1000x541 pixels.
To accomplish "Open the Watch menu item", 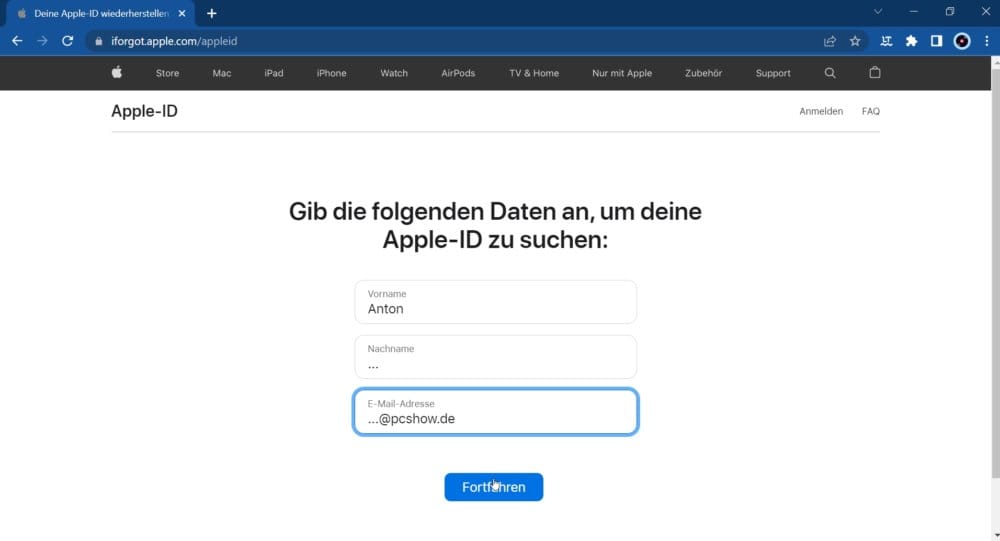I will pos(394,73).
